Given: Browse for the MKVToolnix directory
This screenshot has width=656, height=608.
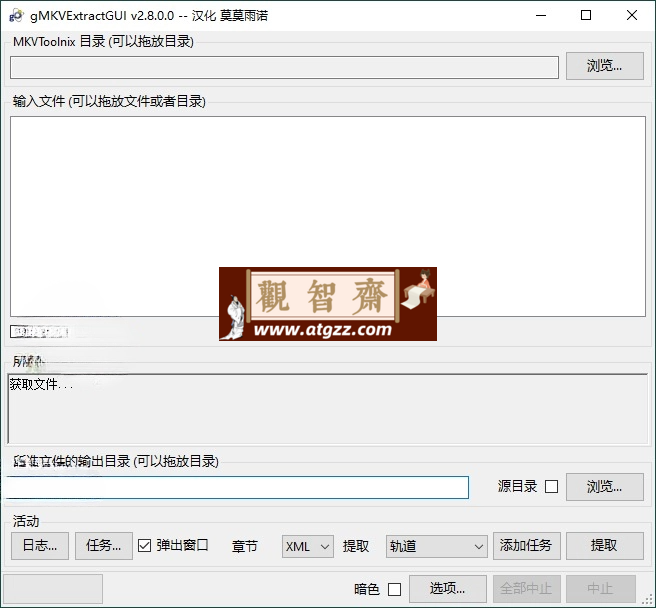Looking at the screenshot, I should pyautogui.click(x=605, y=66).
